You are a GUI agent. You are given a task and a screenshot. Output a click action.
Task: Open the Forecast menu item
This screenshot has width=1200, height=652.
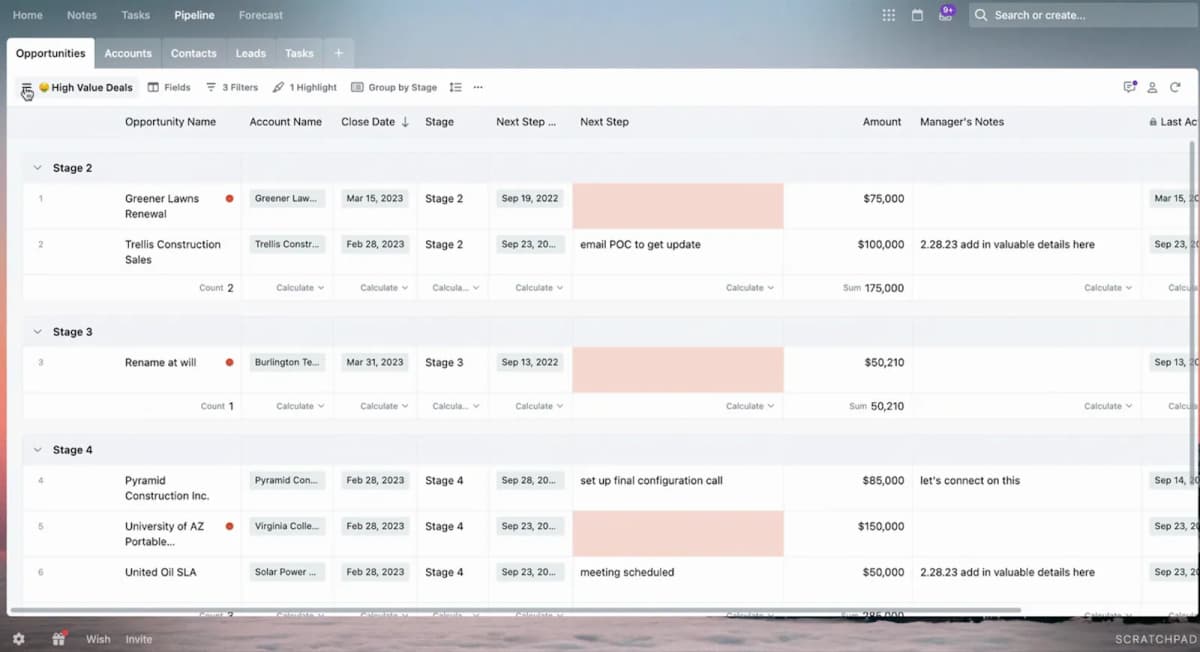[x=261, y=15]
